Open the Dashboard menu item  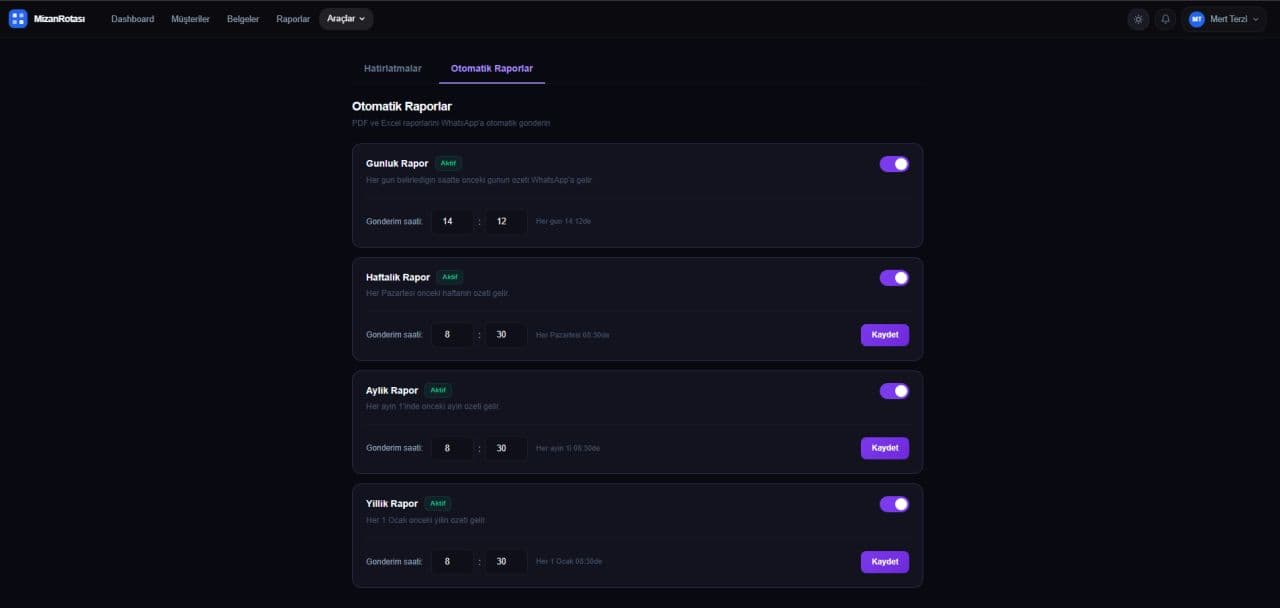click(x=132, y=19)
